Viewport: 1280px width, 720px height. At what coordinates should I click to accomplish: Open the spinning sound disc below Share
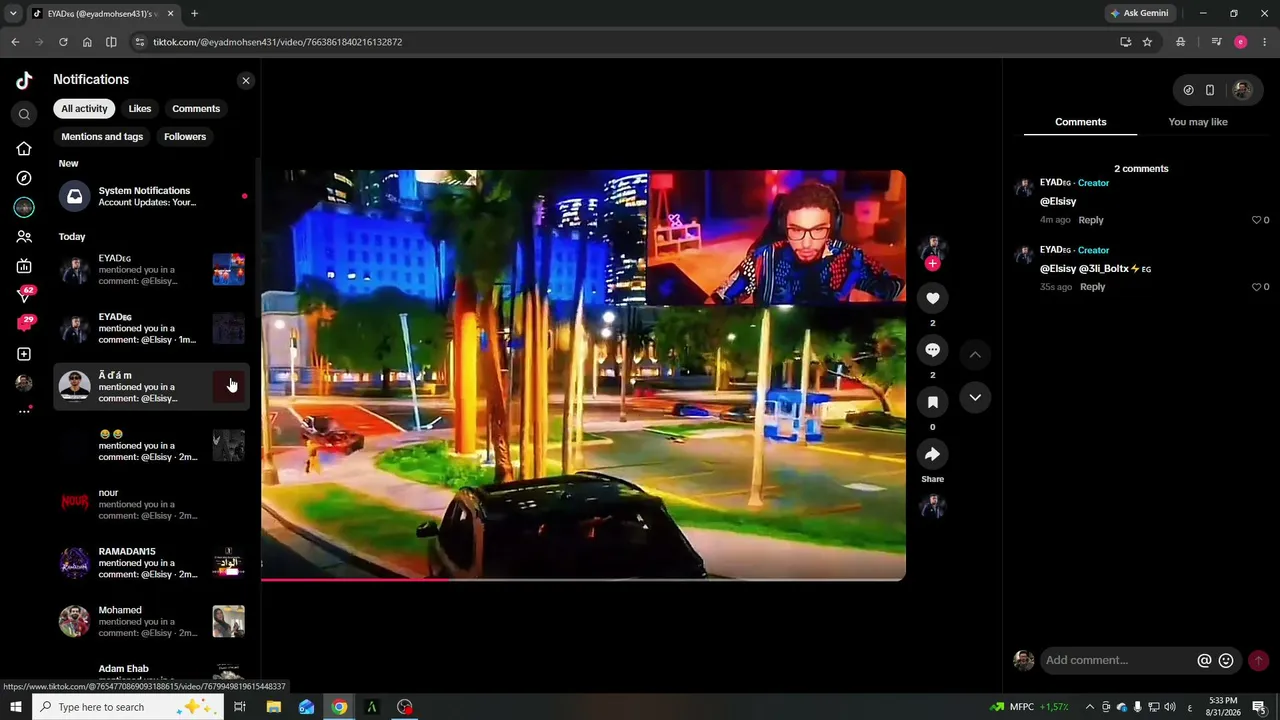click(932, 507)
